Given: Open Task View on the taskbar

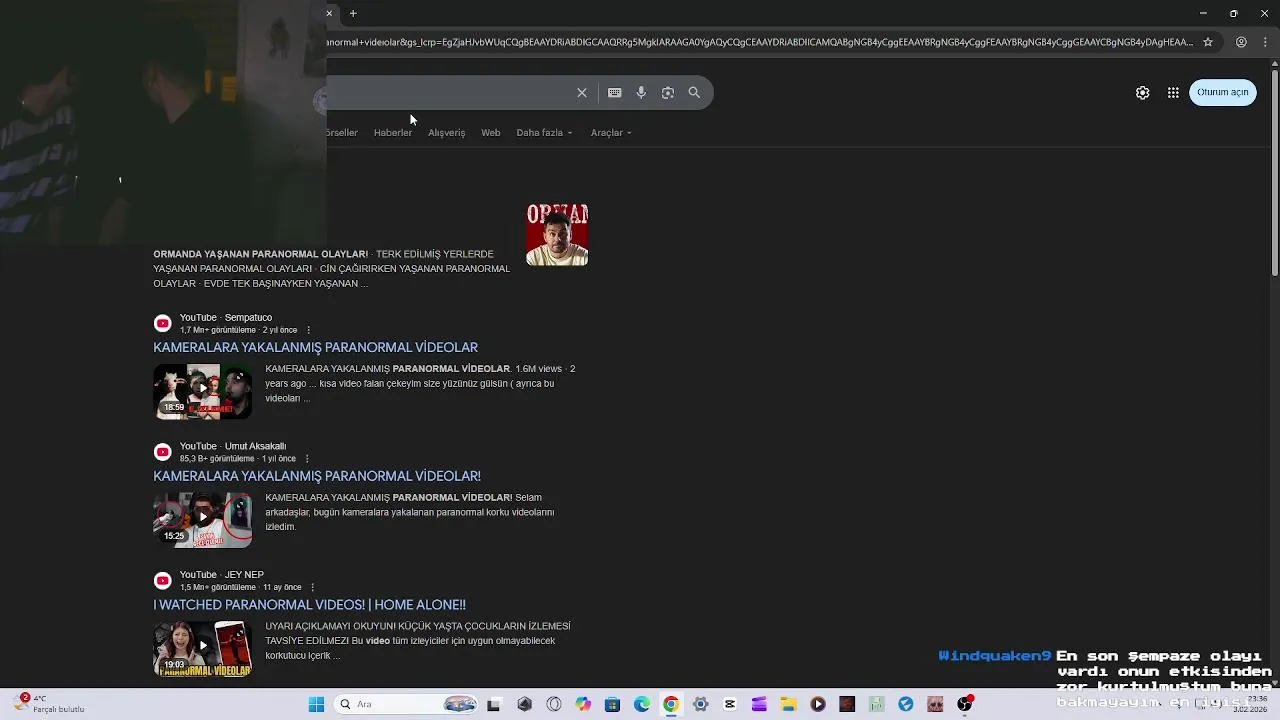Looking at the screenshot, I should click(493, 704).
